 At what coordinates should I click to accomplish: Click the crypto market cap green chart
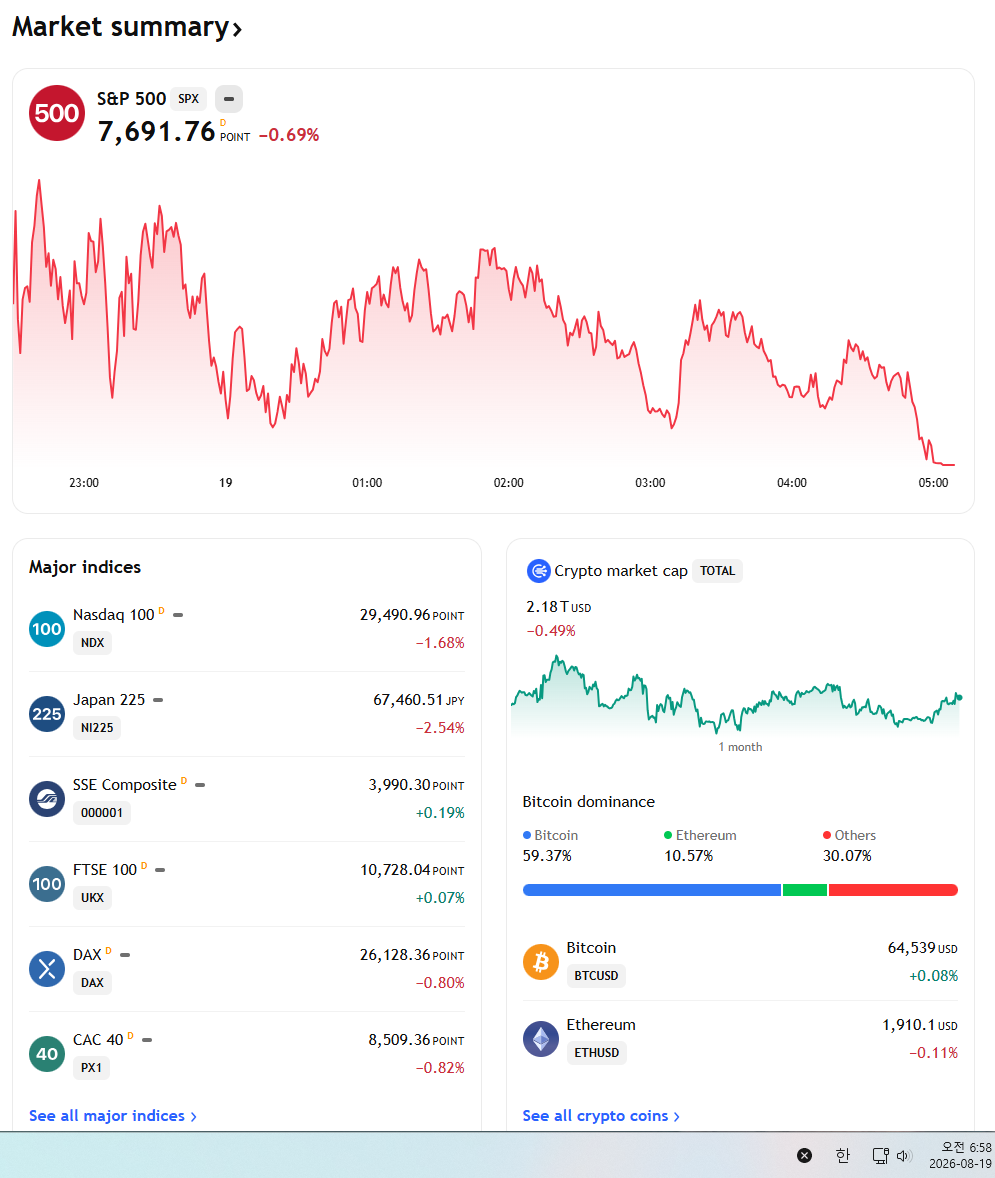736,696
